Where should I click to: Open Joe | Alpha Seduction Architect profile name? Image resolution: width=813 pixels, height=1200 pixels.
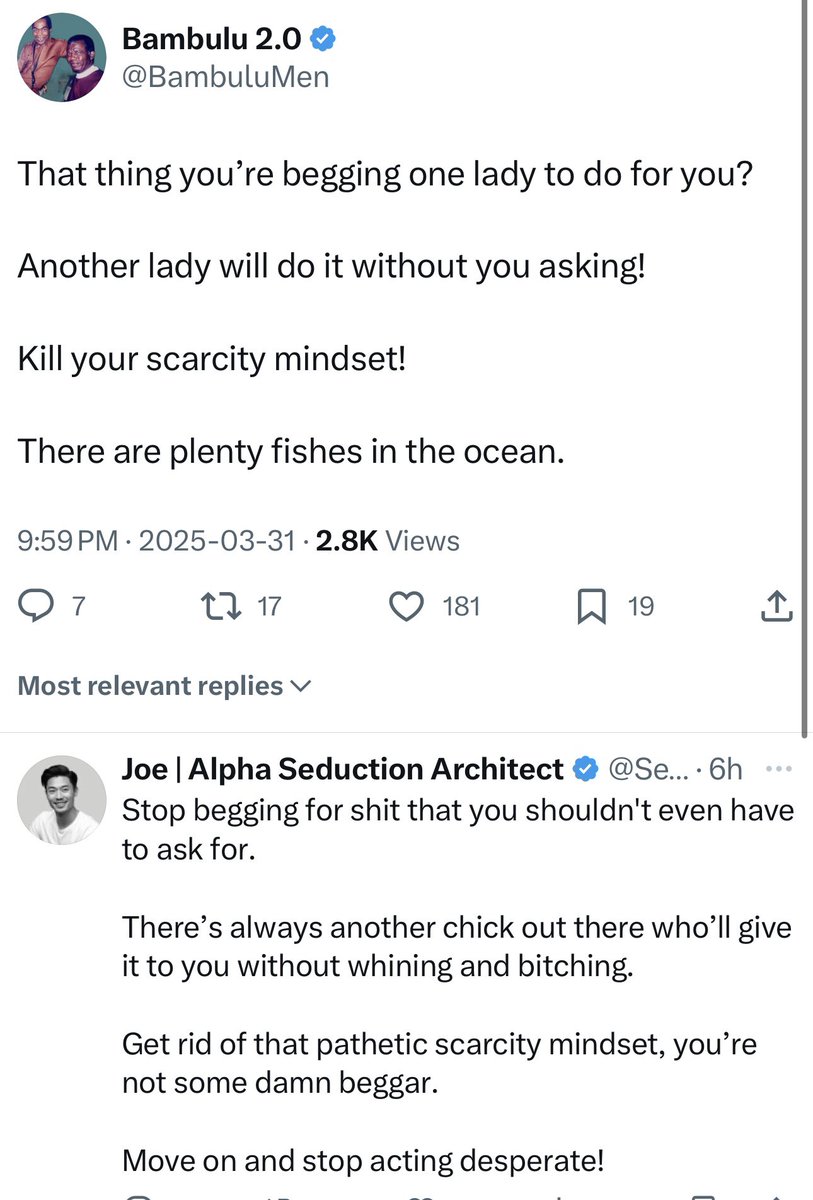(x=343, y=769)
